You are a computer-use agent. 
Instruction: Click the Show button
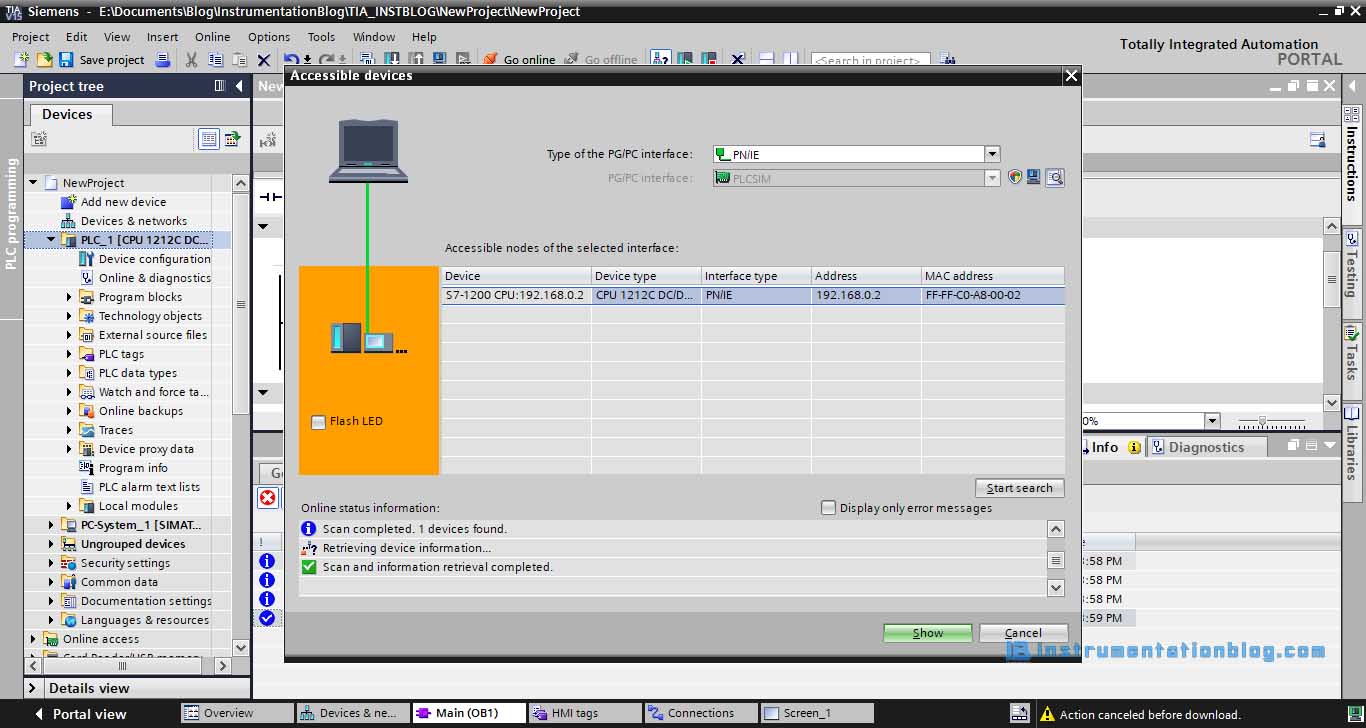point(928,633)
